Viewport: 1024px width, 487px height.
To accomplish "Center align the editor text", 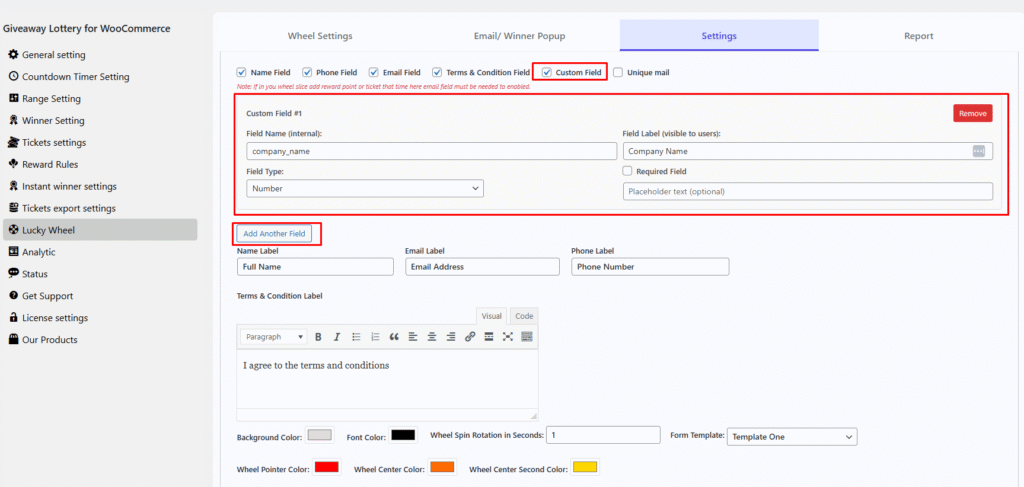I will click(432, 337).
